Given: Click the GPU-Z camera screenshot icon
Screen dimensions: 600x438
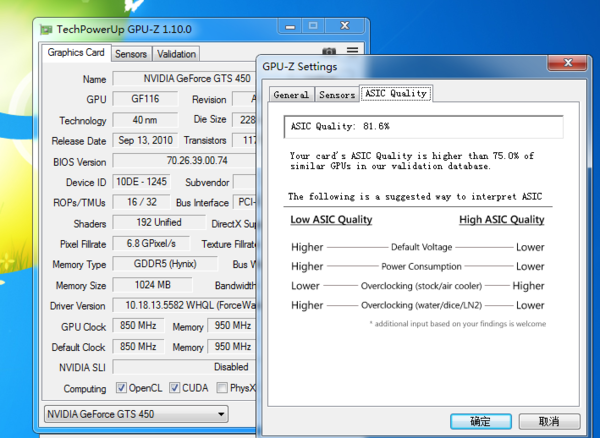Looking at the screenshot, I should coord(329,51).
